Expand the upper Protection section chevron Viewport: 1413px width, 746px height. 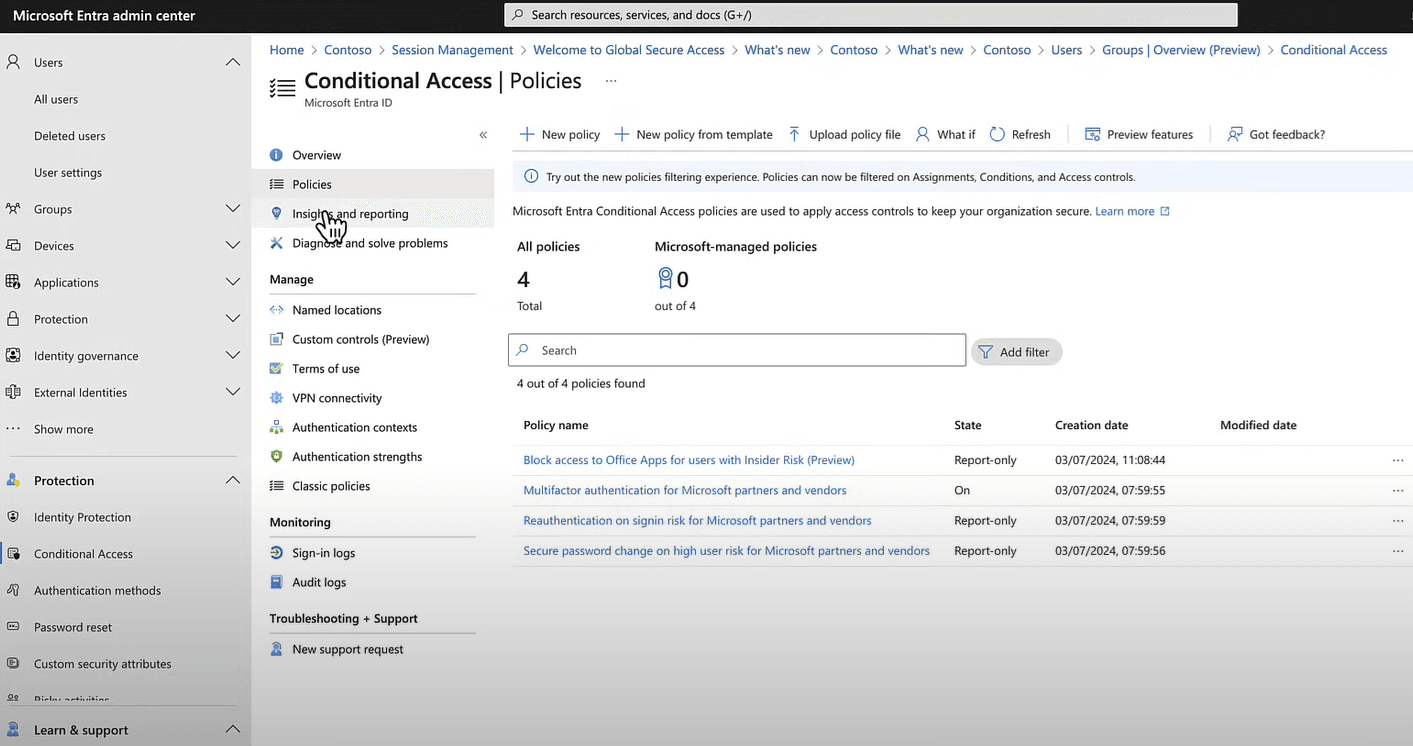point(233,319)
